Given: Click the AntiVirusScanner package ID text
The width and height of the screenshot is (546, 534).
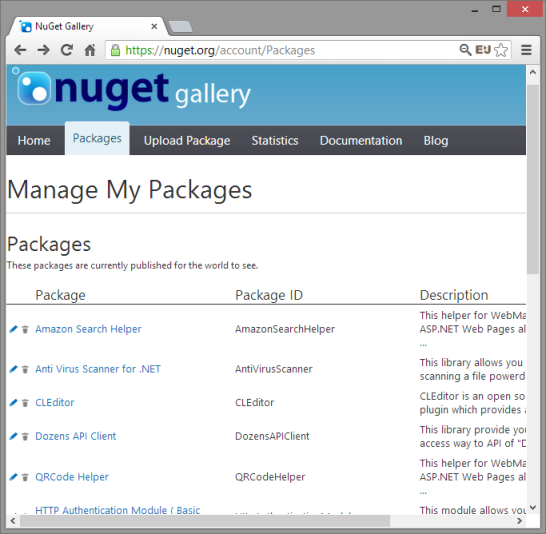Looking at the screenshot, I should pos(274,369).
